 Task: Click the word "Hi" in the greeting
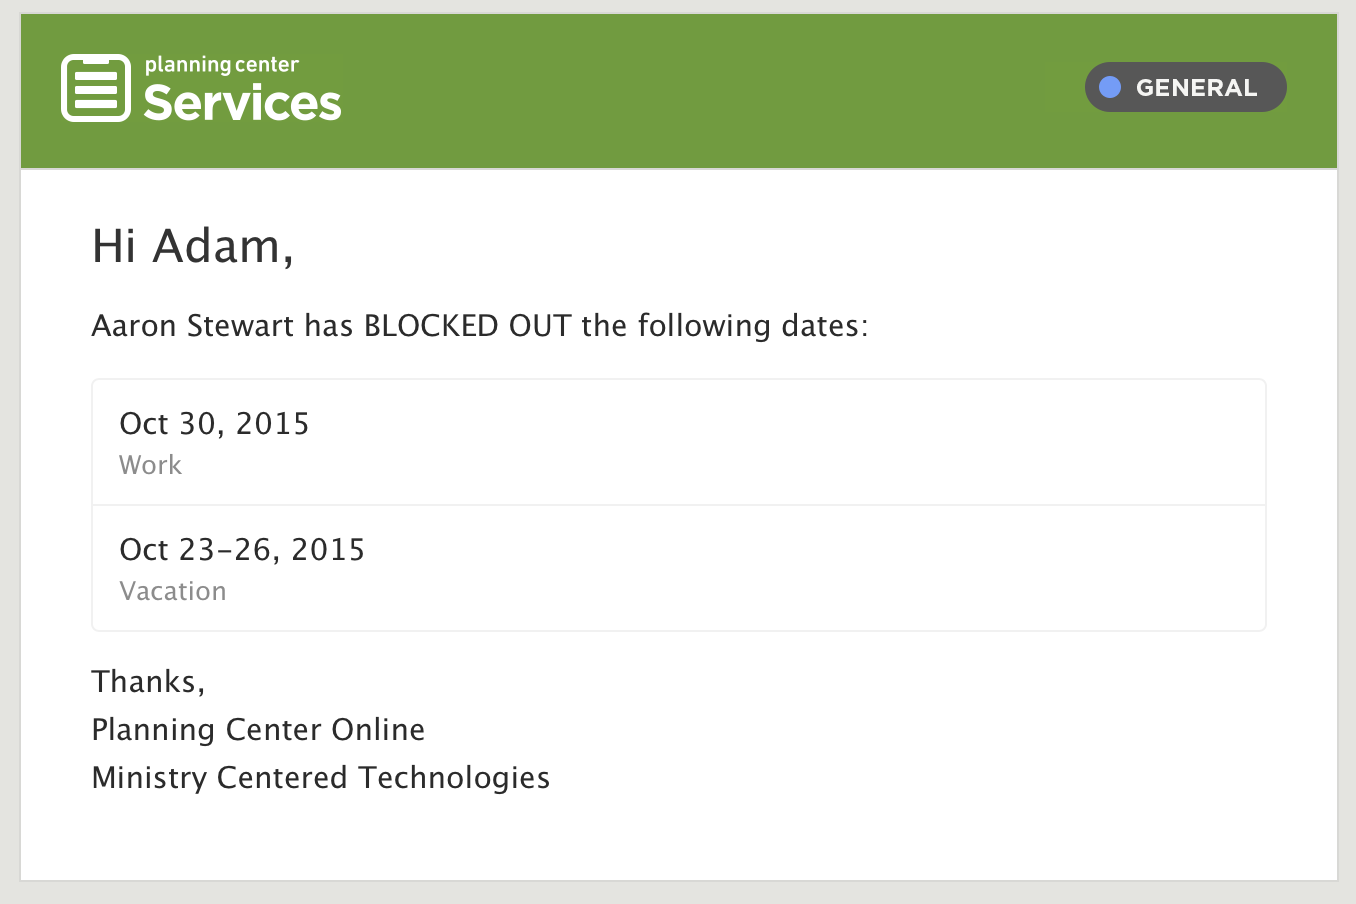[x=114, y=246]
